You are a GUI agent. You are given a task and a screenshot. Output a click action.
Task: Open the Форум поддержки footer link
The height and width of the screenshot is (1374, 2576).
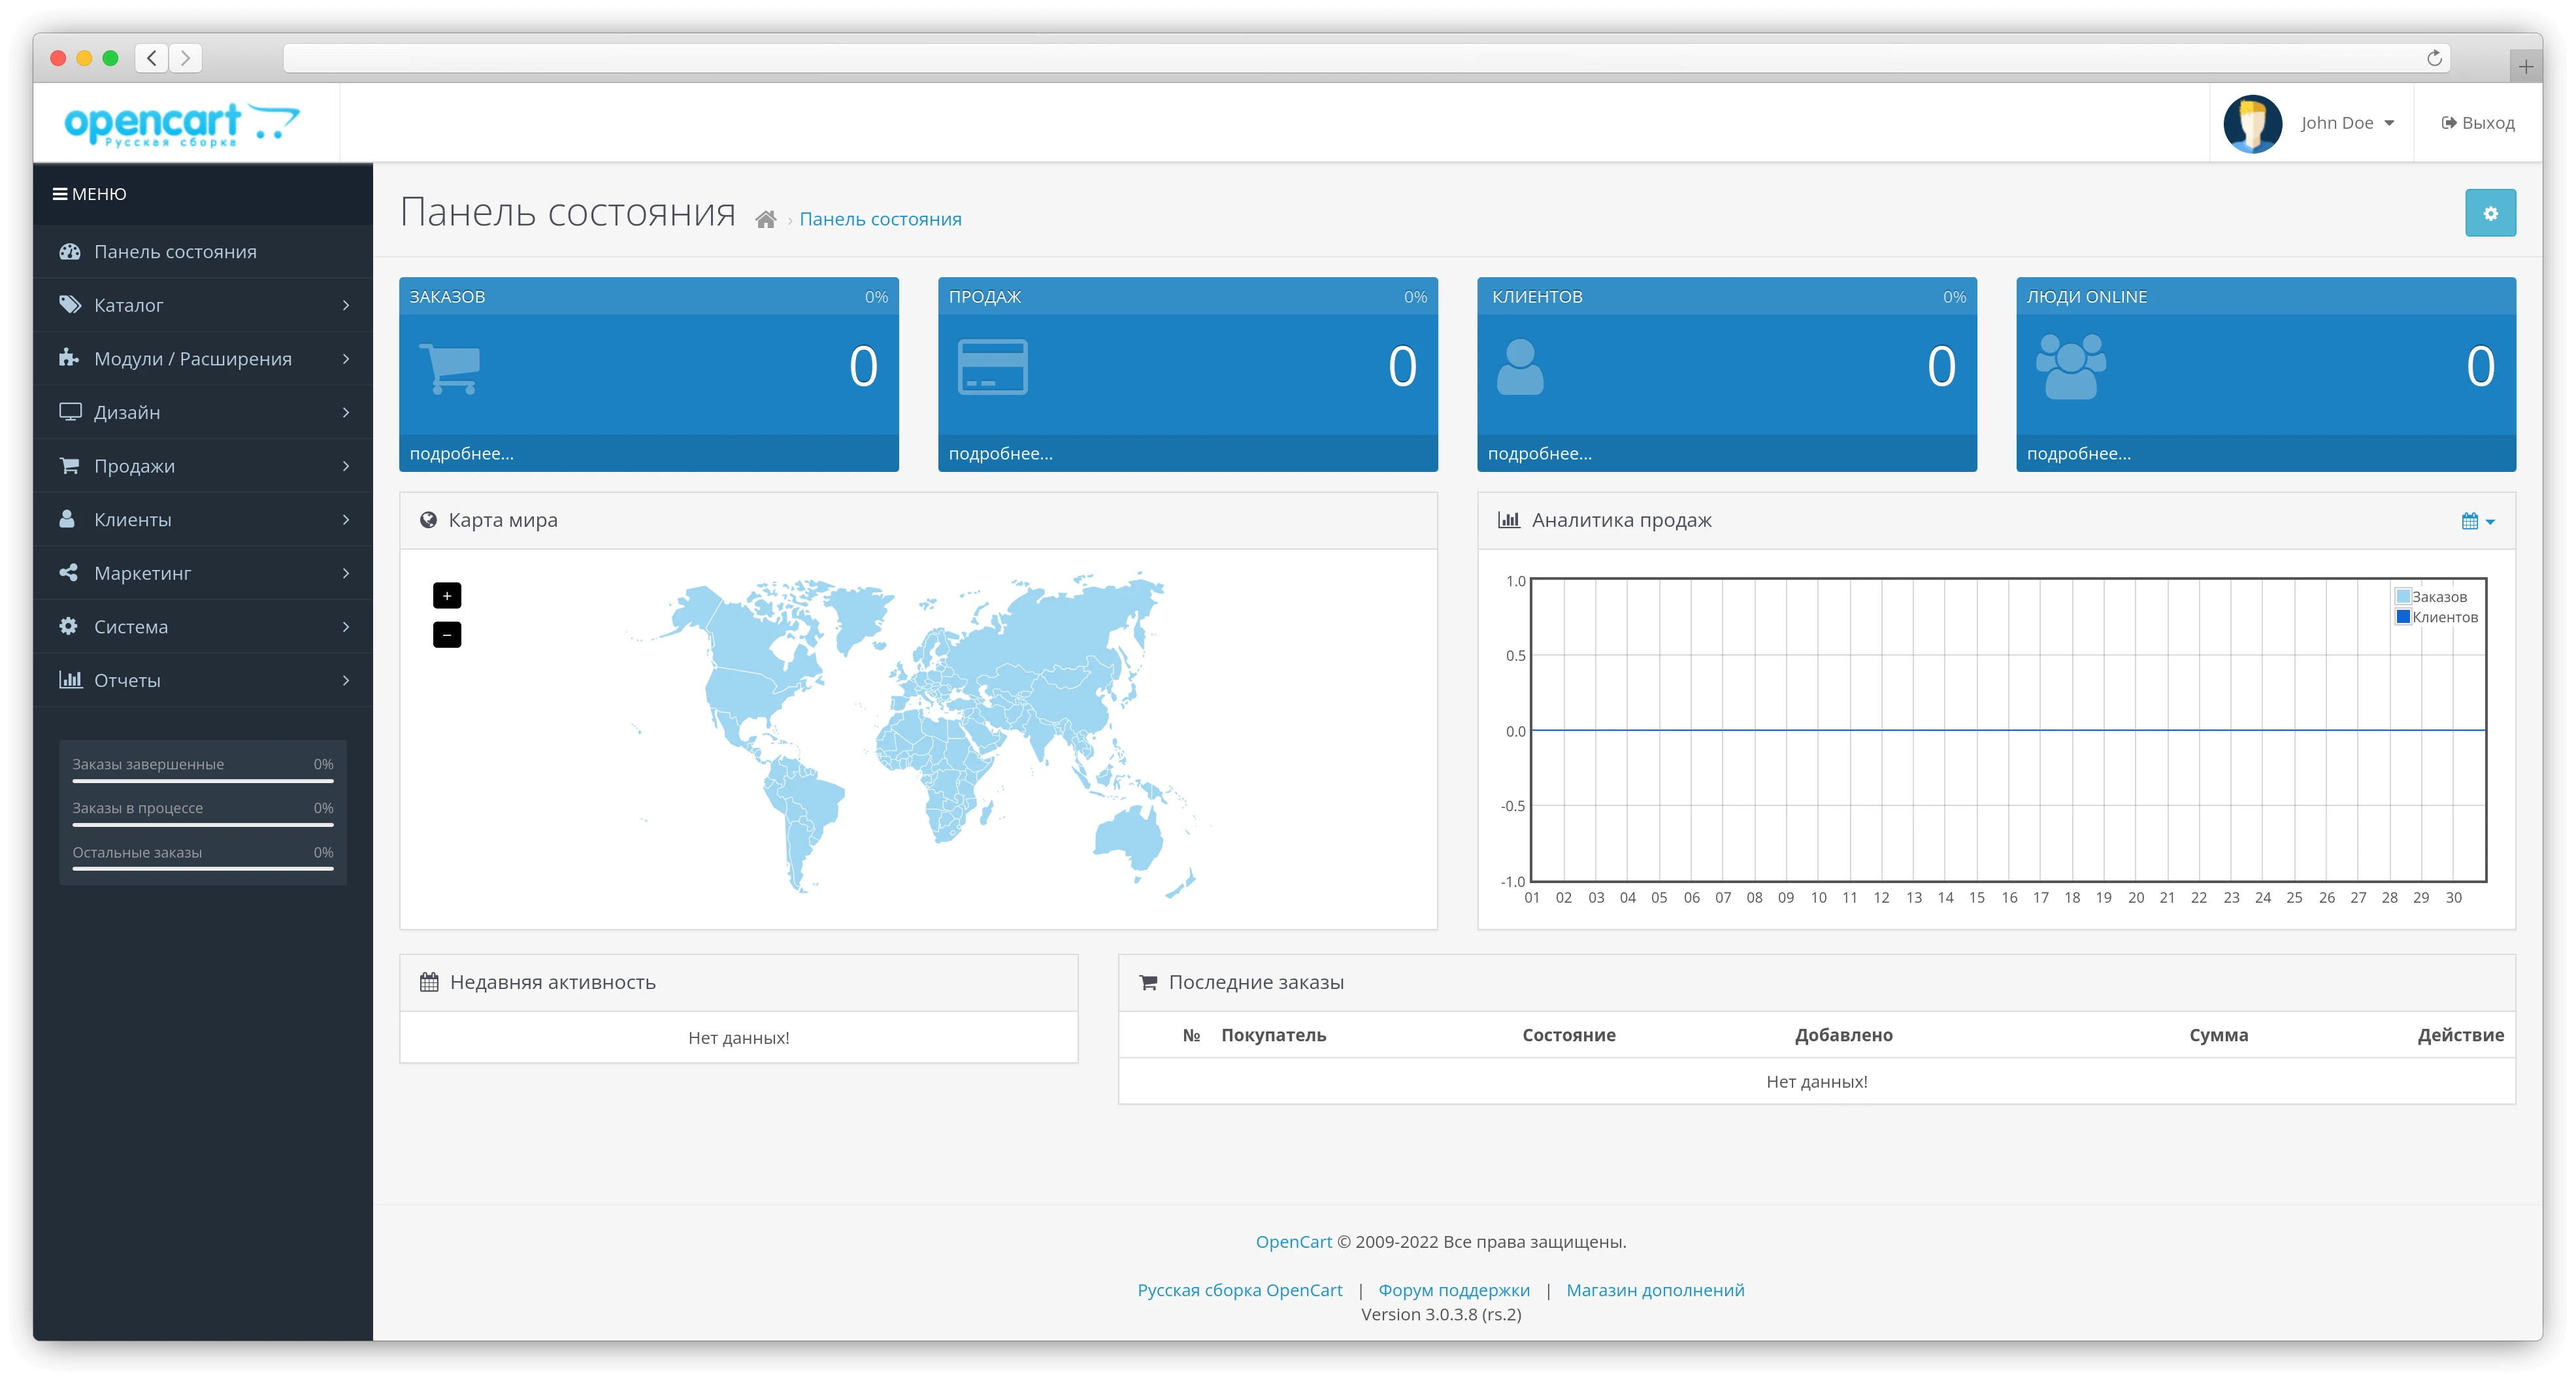click(1452, 1290)
